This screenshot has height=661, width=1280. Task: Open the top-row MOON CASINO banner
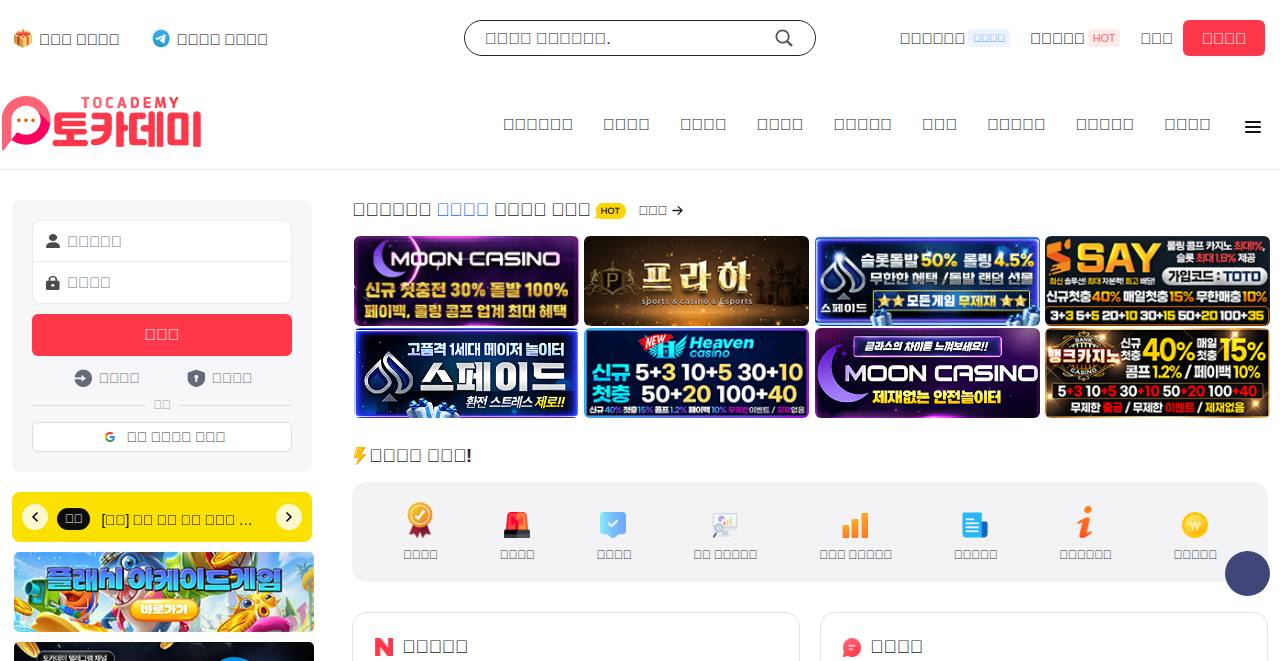pos(466,281)
